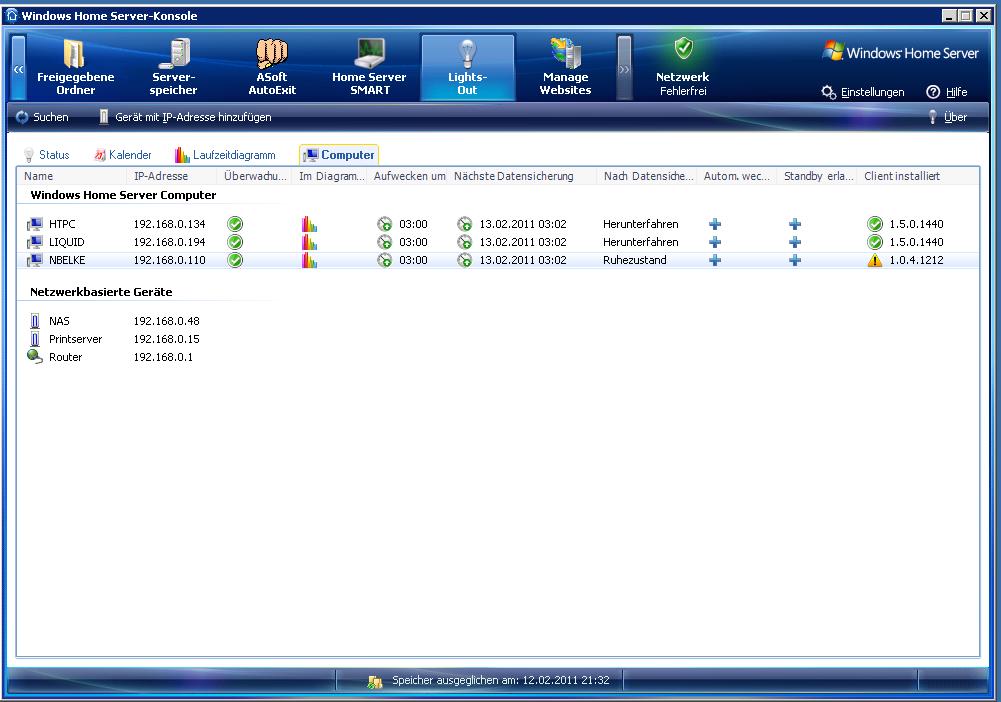Click NAS device icon
Screen dimensions: 1001x702
(35, 321)
